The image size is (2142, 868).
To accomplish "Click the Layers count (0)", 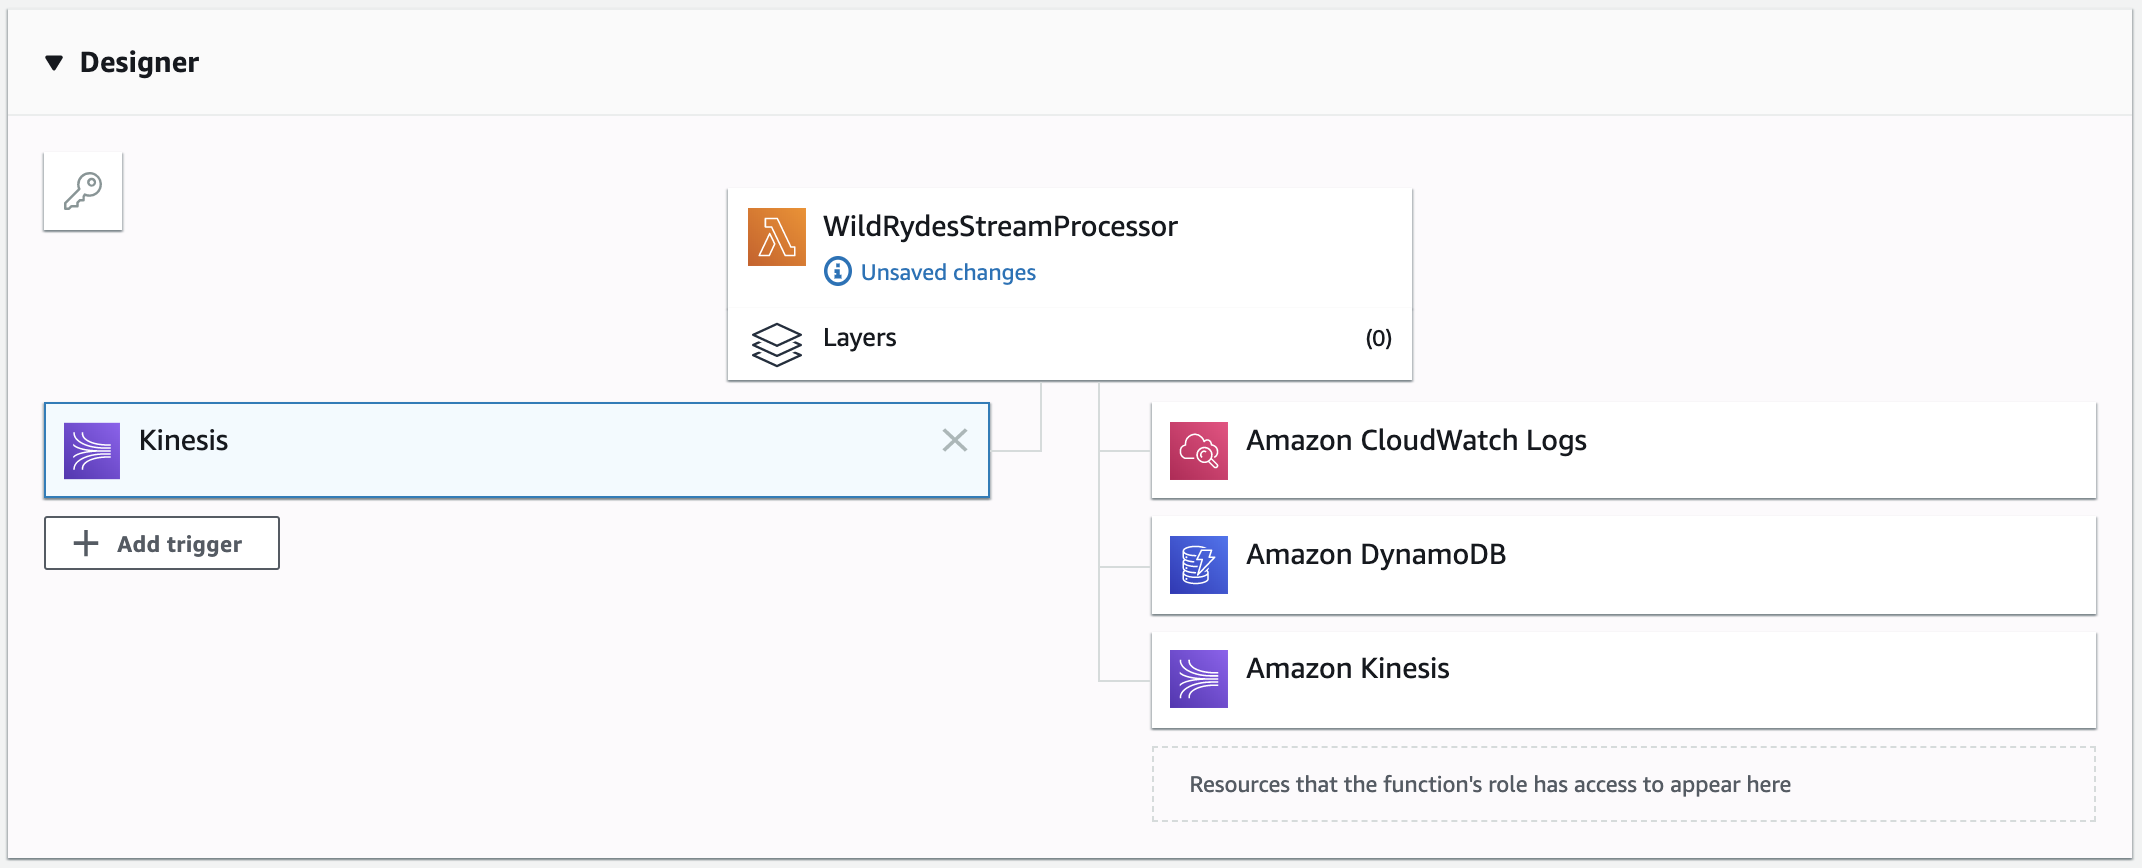I will coord(1378,338).
